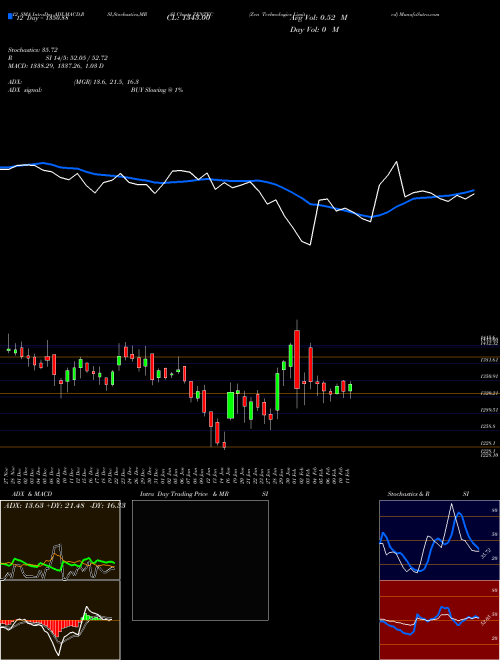The image size is (500, 660).
Task: Click the 'ADX: 13.63 +DY: 21.48 -DY: 16.33' readout
Action: [x=65, y=506]
